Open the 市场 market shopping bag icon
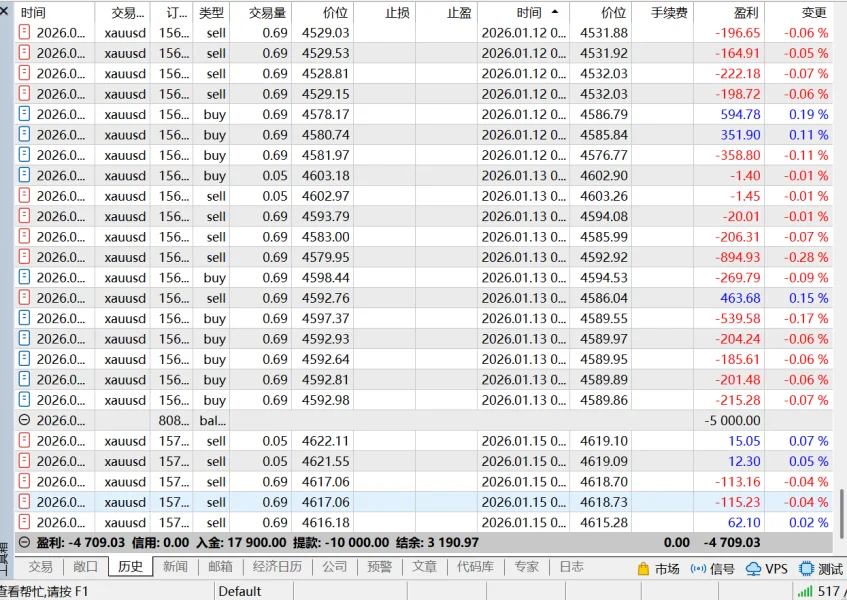This screenshot has height=600, width=847. [x=643, y=569]
